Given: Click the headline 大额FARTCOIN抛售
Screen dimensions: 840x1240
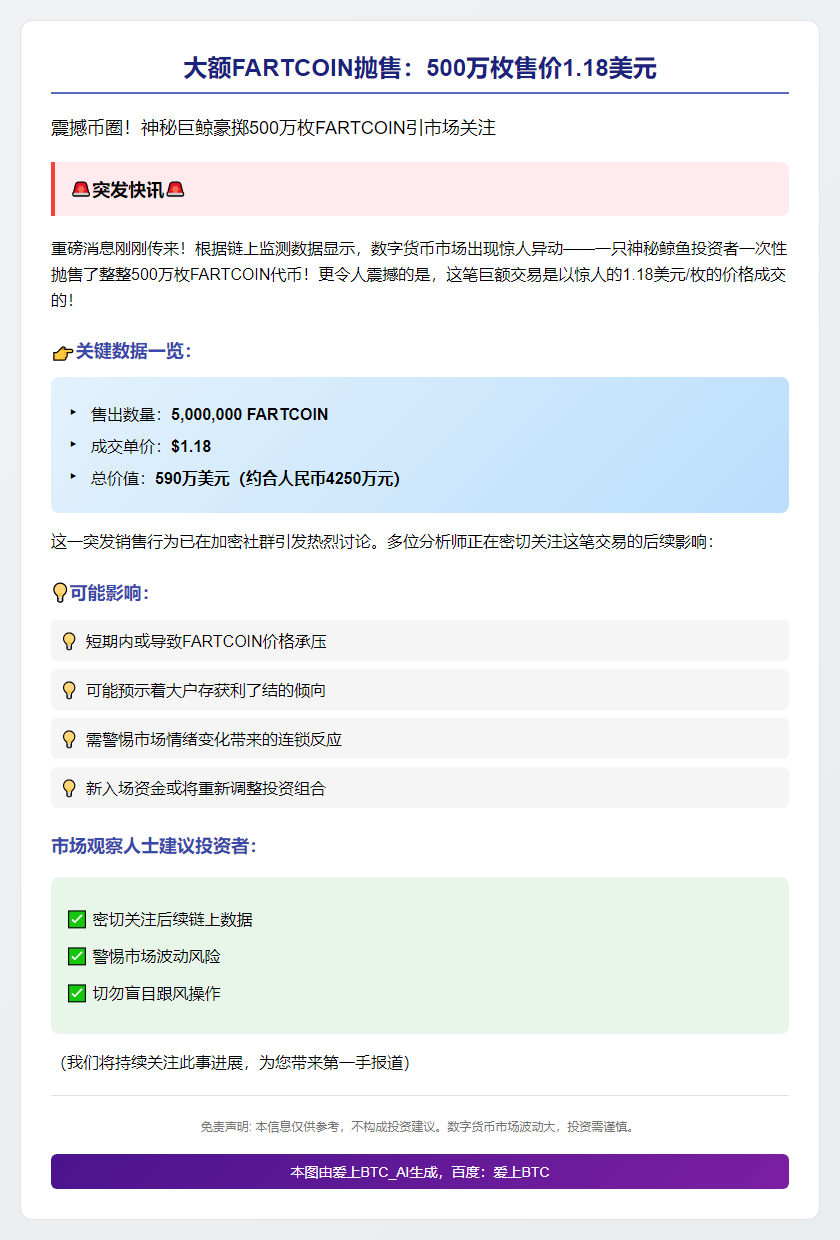Looking at the screenshot, I should point(420,68).
